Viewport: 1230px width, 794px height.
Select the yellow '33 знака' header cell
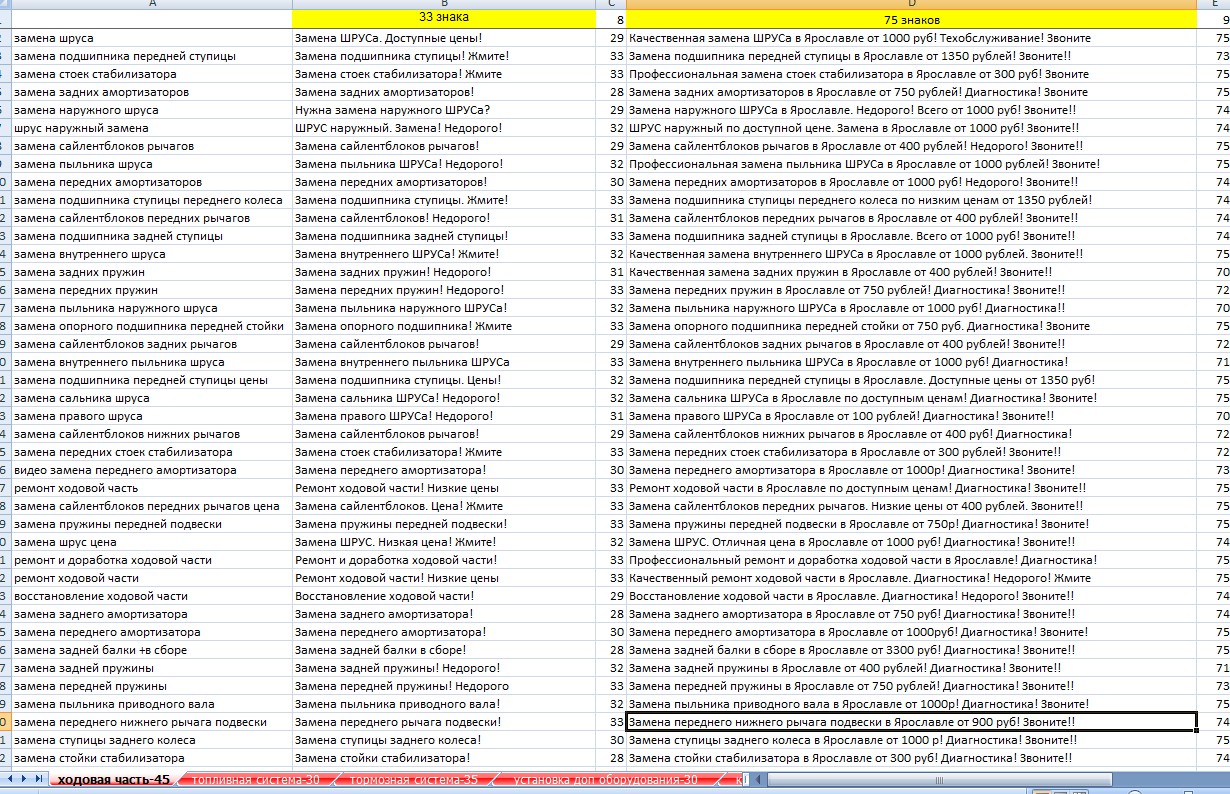click(442, 18)
